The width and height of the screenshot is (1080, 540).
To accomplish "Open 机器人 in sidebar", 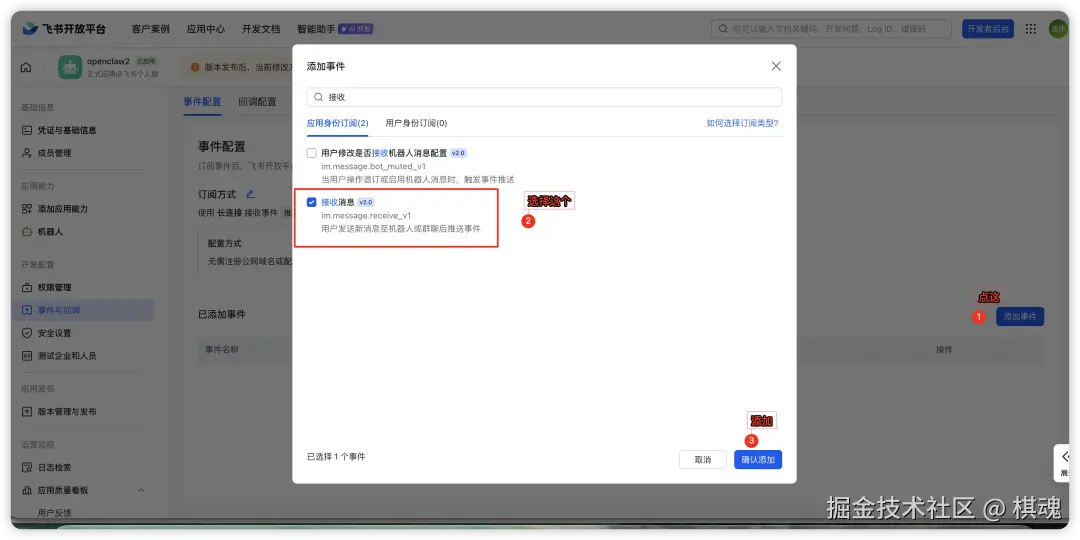I will 50,232.
